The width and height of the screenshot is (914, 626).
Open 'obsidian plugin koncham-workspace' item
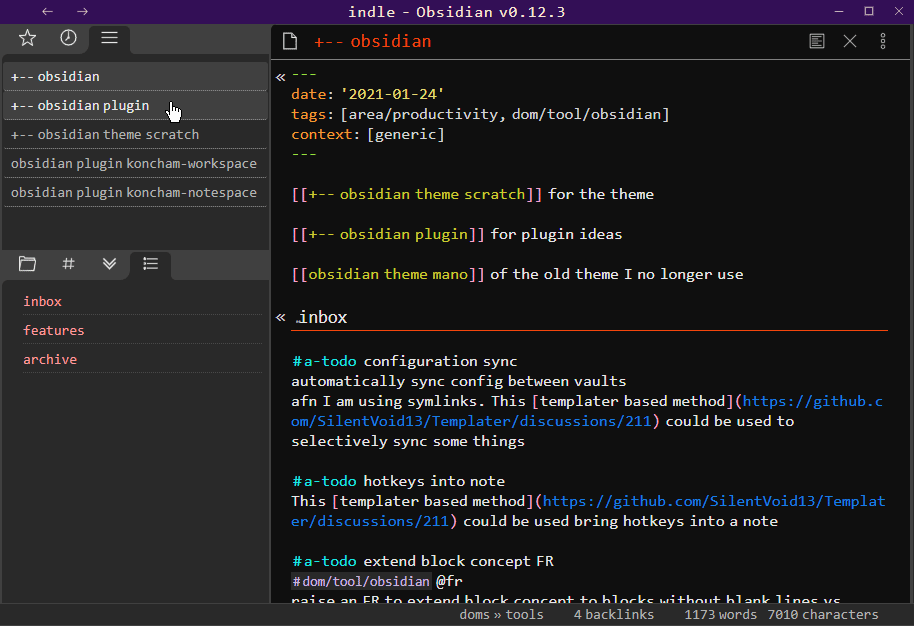[x=135, y=164]
